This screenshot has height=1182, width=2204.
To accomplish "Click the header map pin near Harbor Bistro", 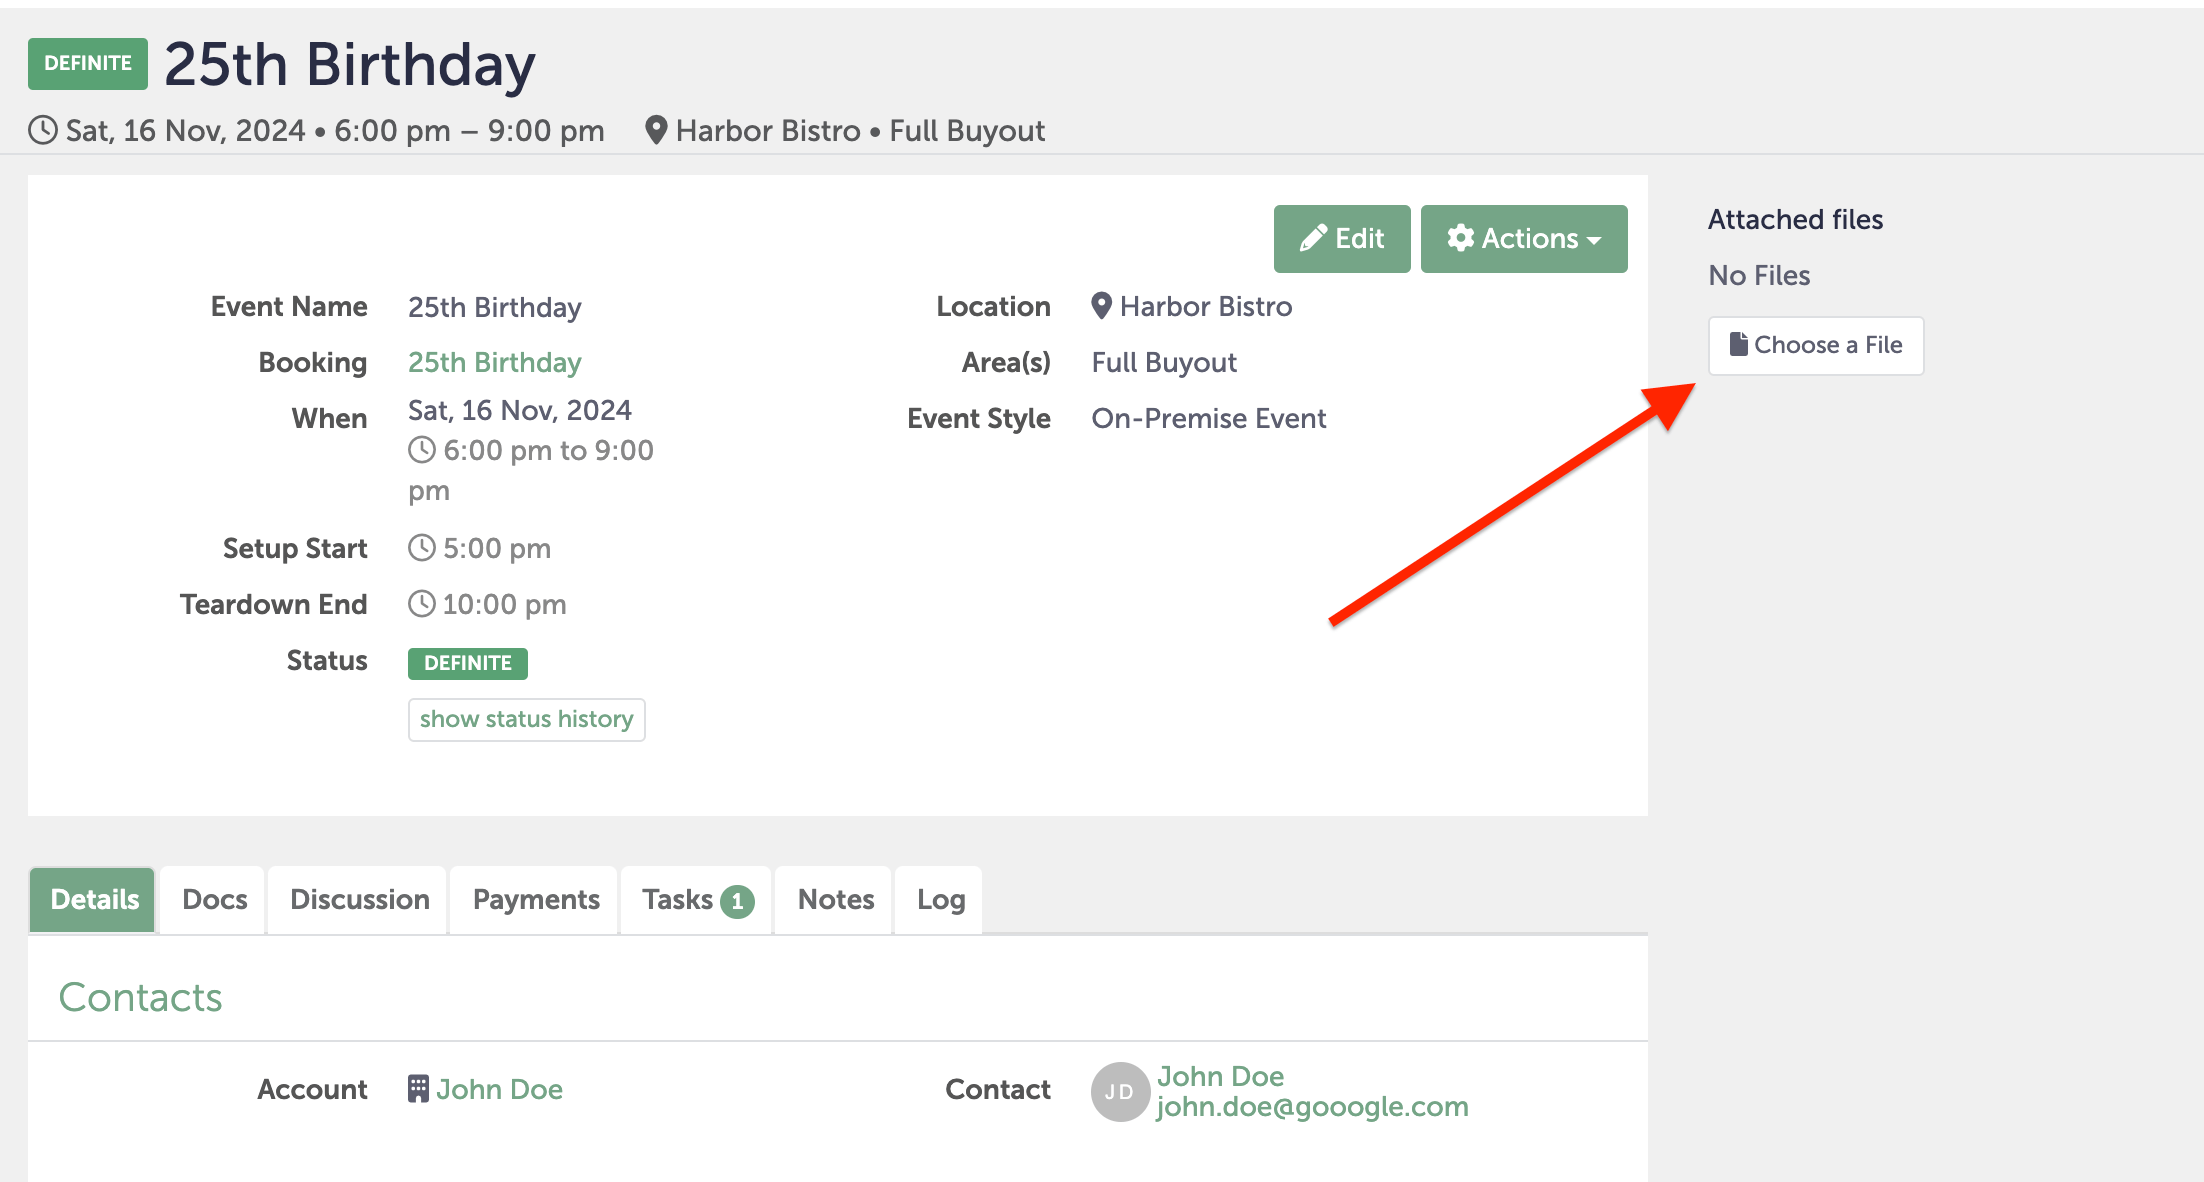I will [x=656, y=130].
